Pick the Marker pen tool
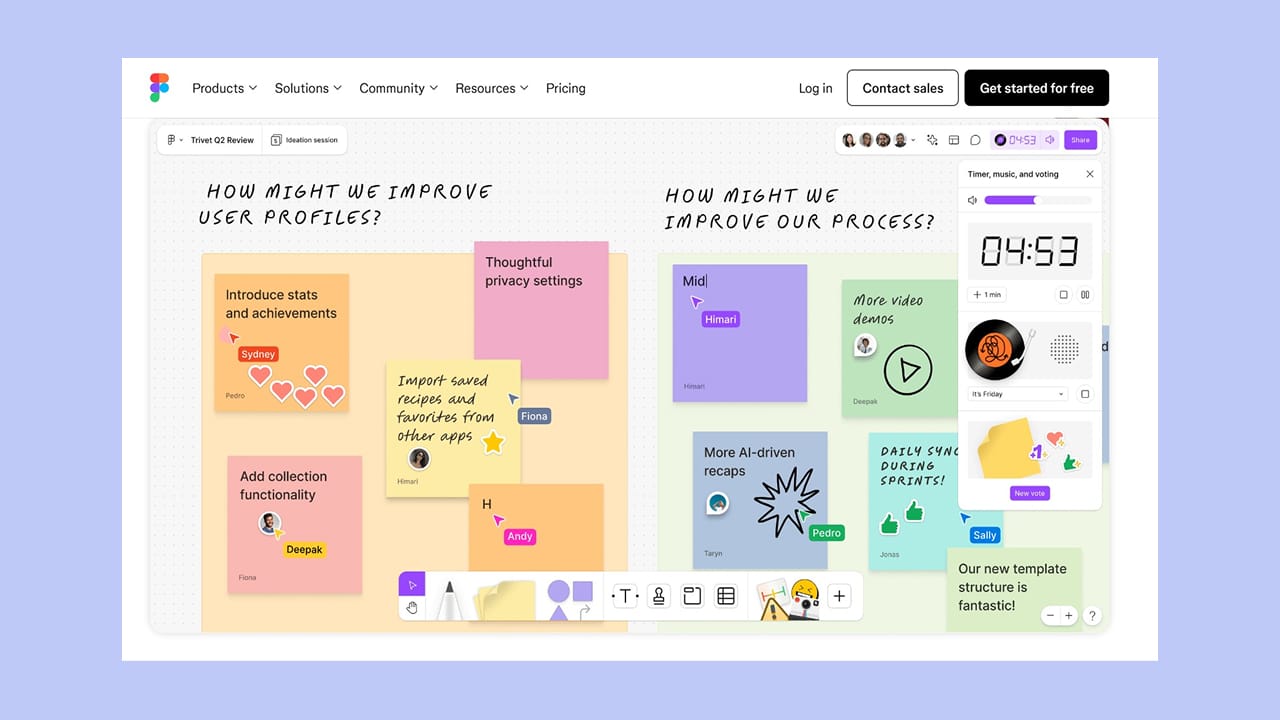 pos(449,599)
